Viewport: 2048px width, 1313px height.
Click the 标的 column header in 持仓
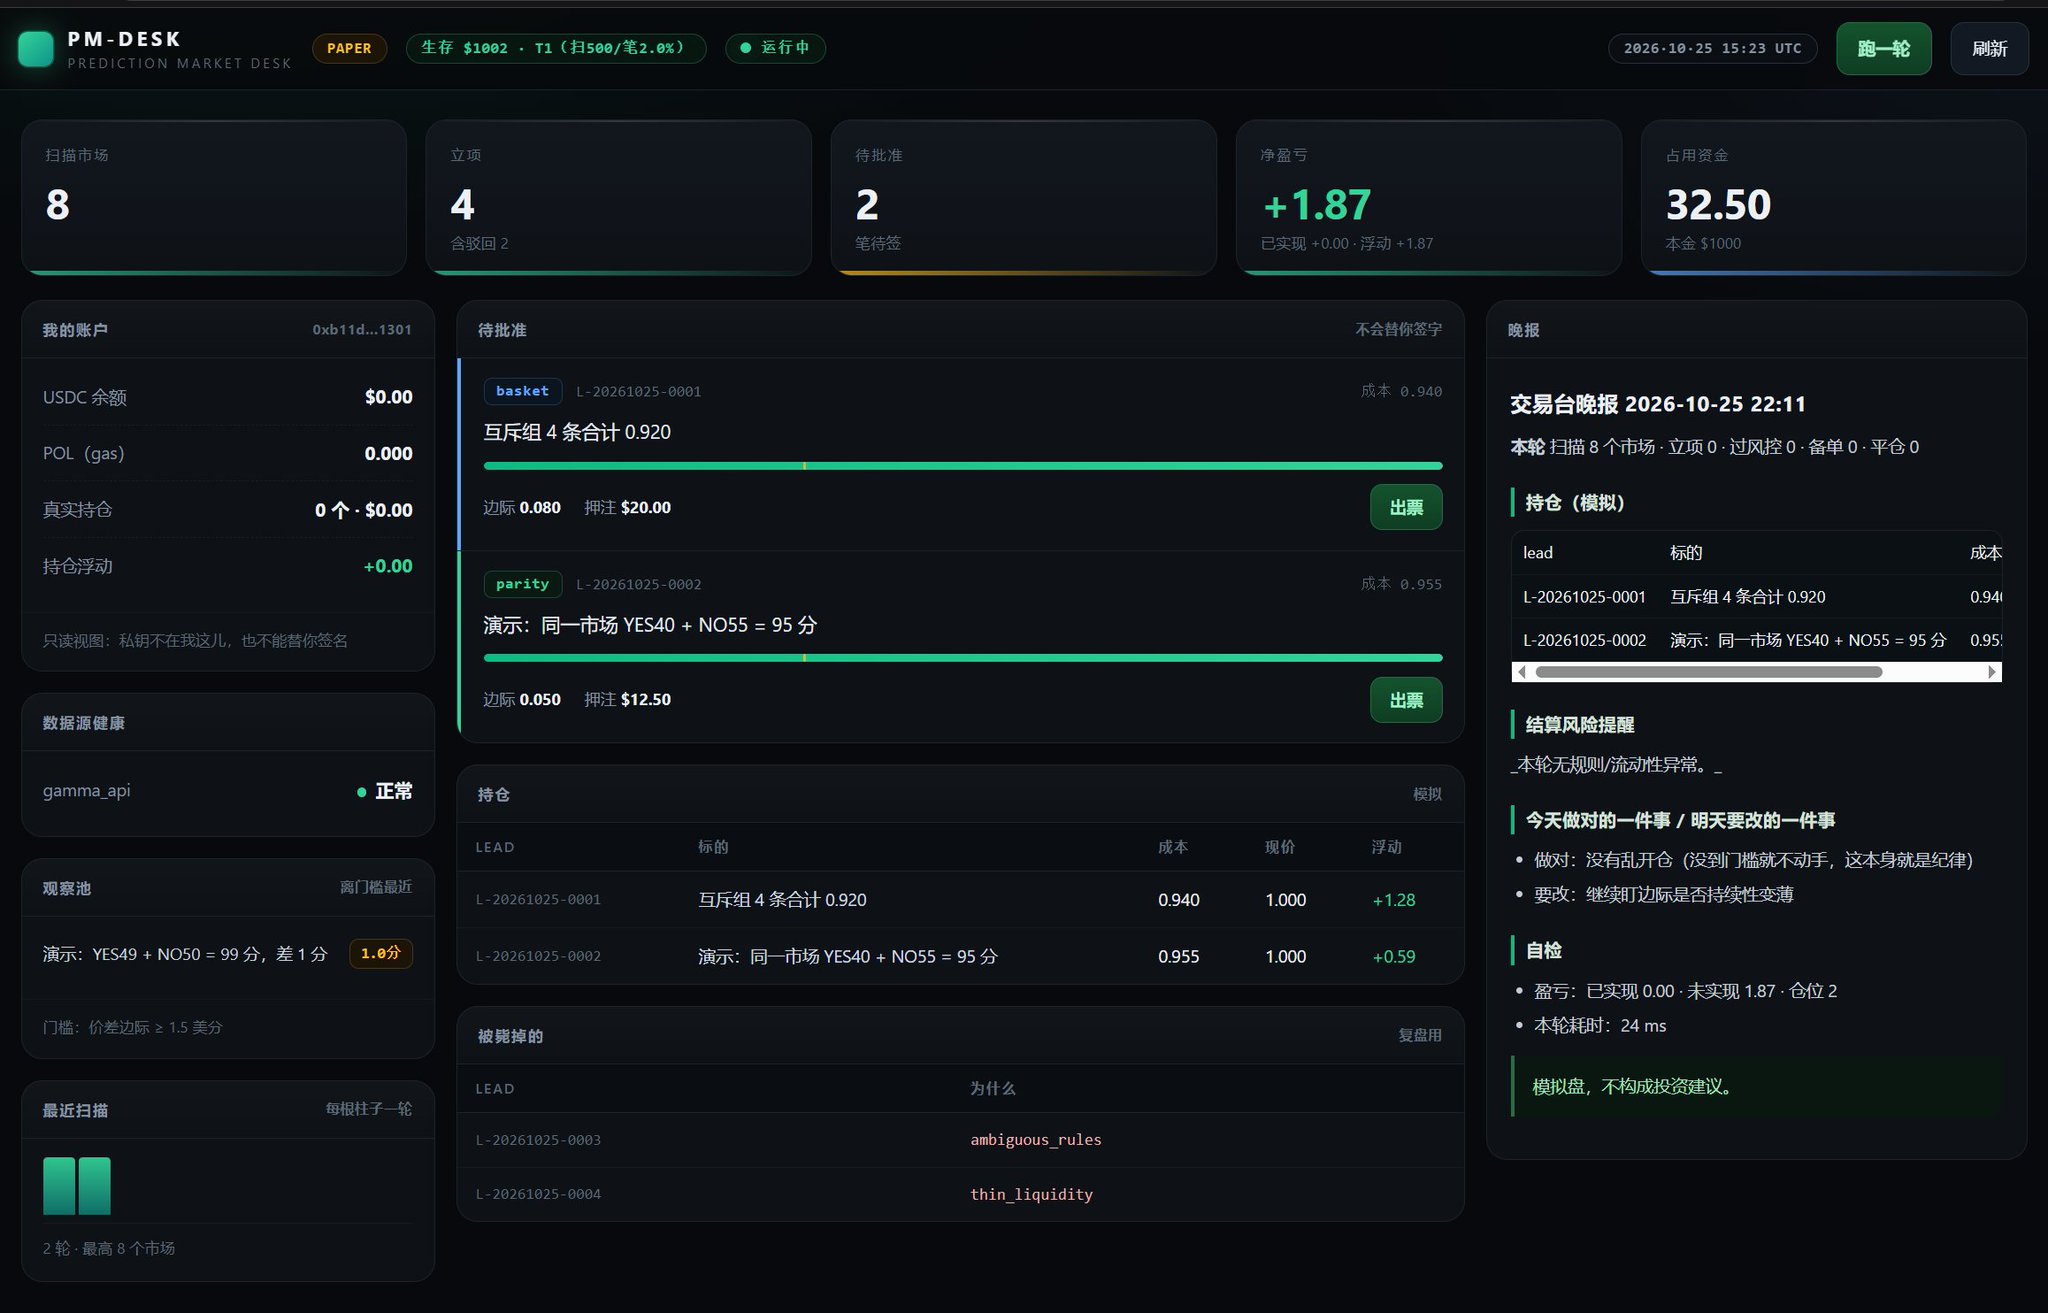tap(713, 847)
